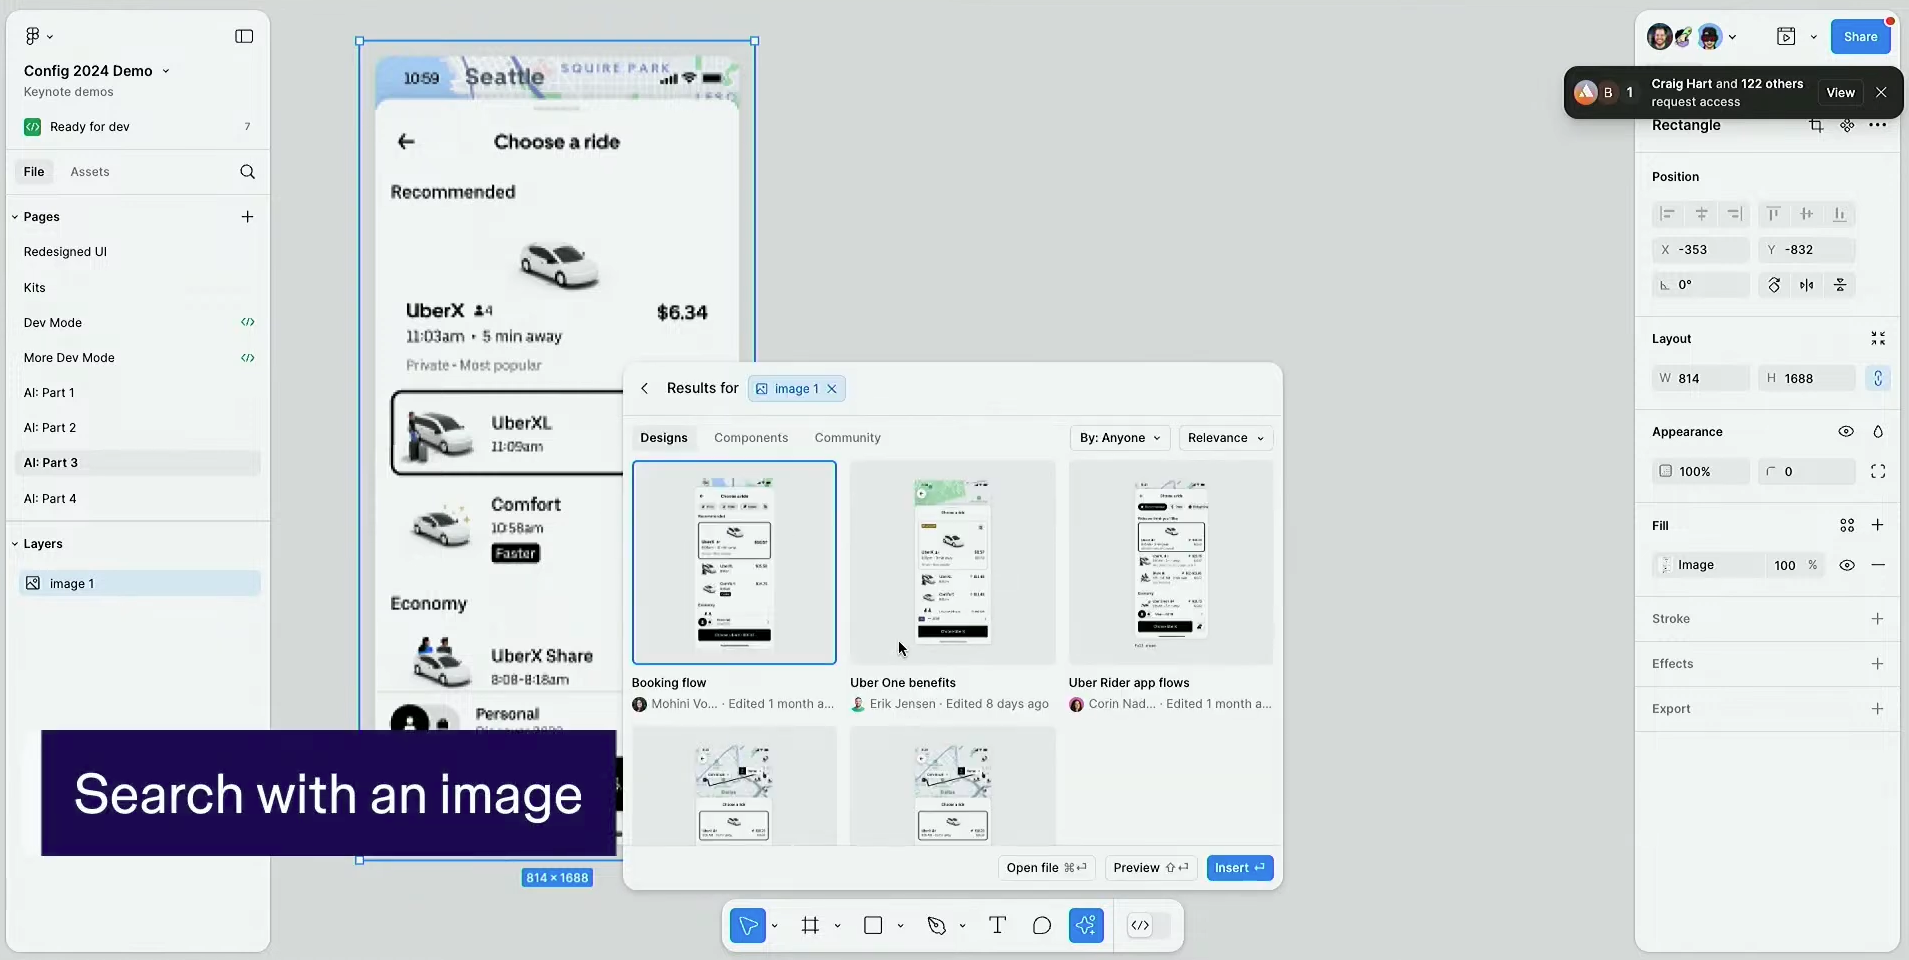The height and width of the screenshot is (960, 1909).
Task: Switch to the File tab
Action: pos(34,172)
